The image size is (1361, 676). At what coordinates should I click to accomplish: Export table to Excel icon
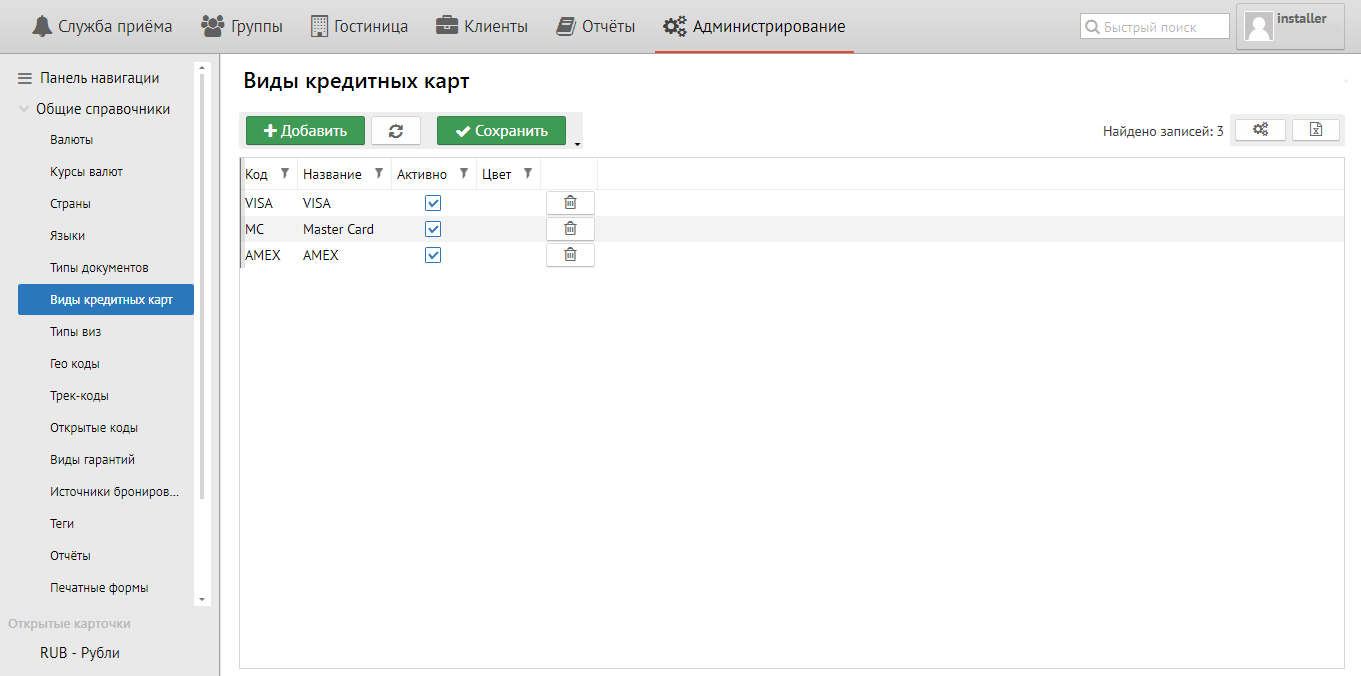(1316, 130)
